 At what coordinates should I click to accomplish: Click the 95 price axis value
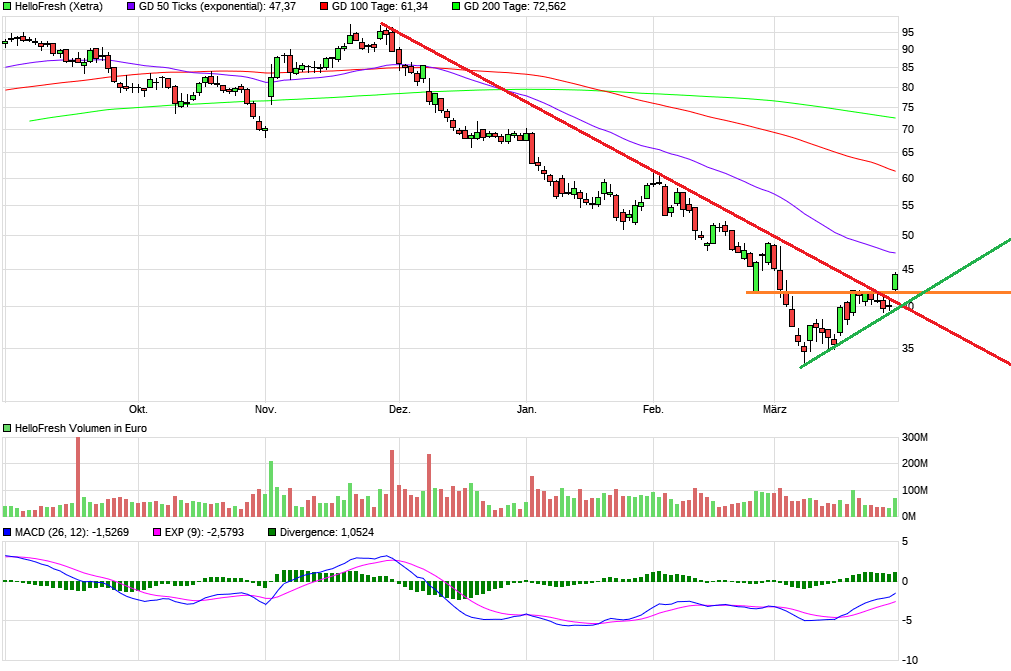(908, 32)
